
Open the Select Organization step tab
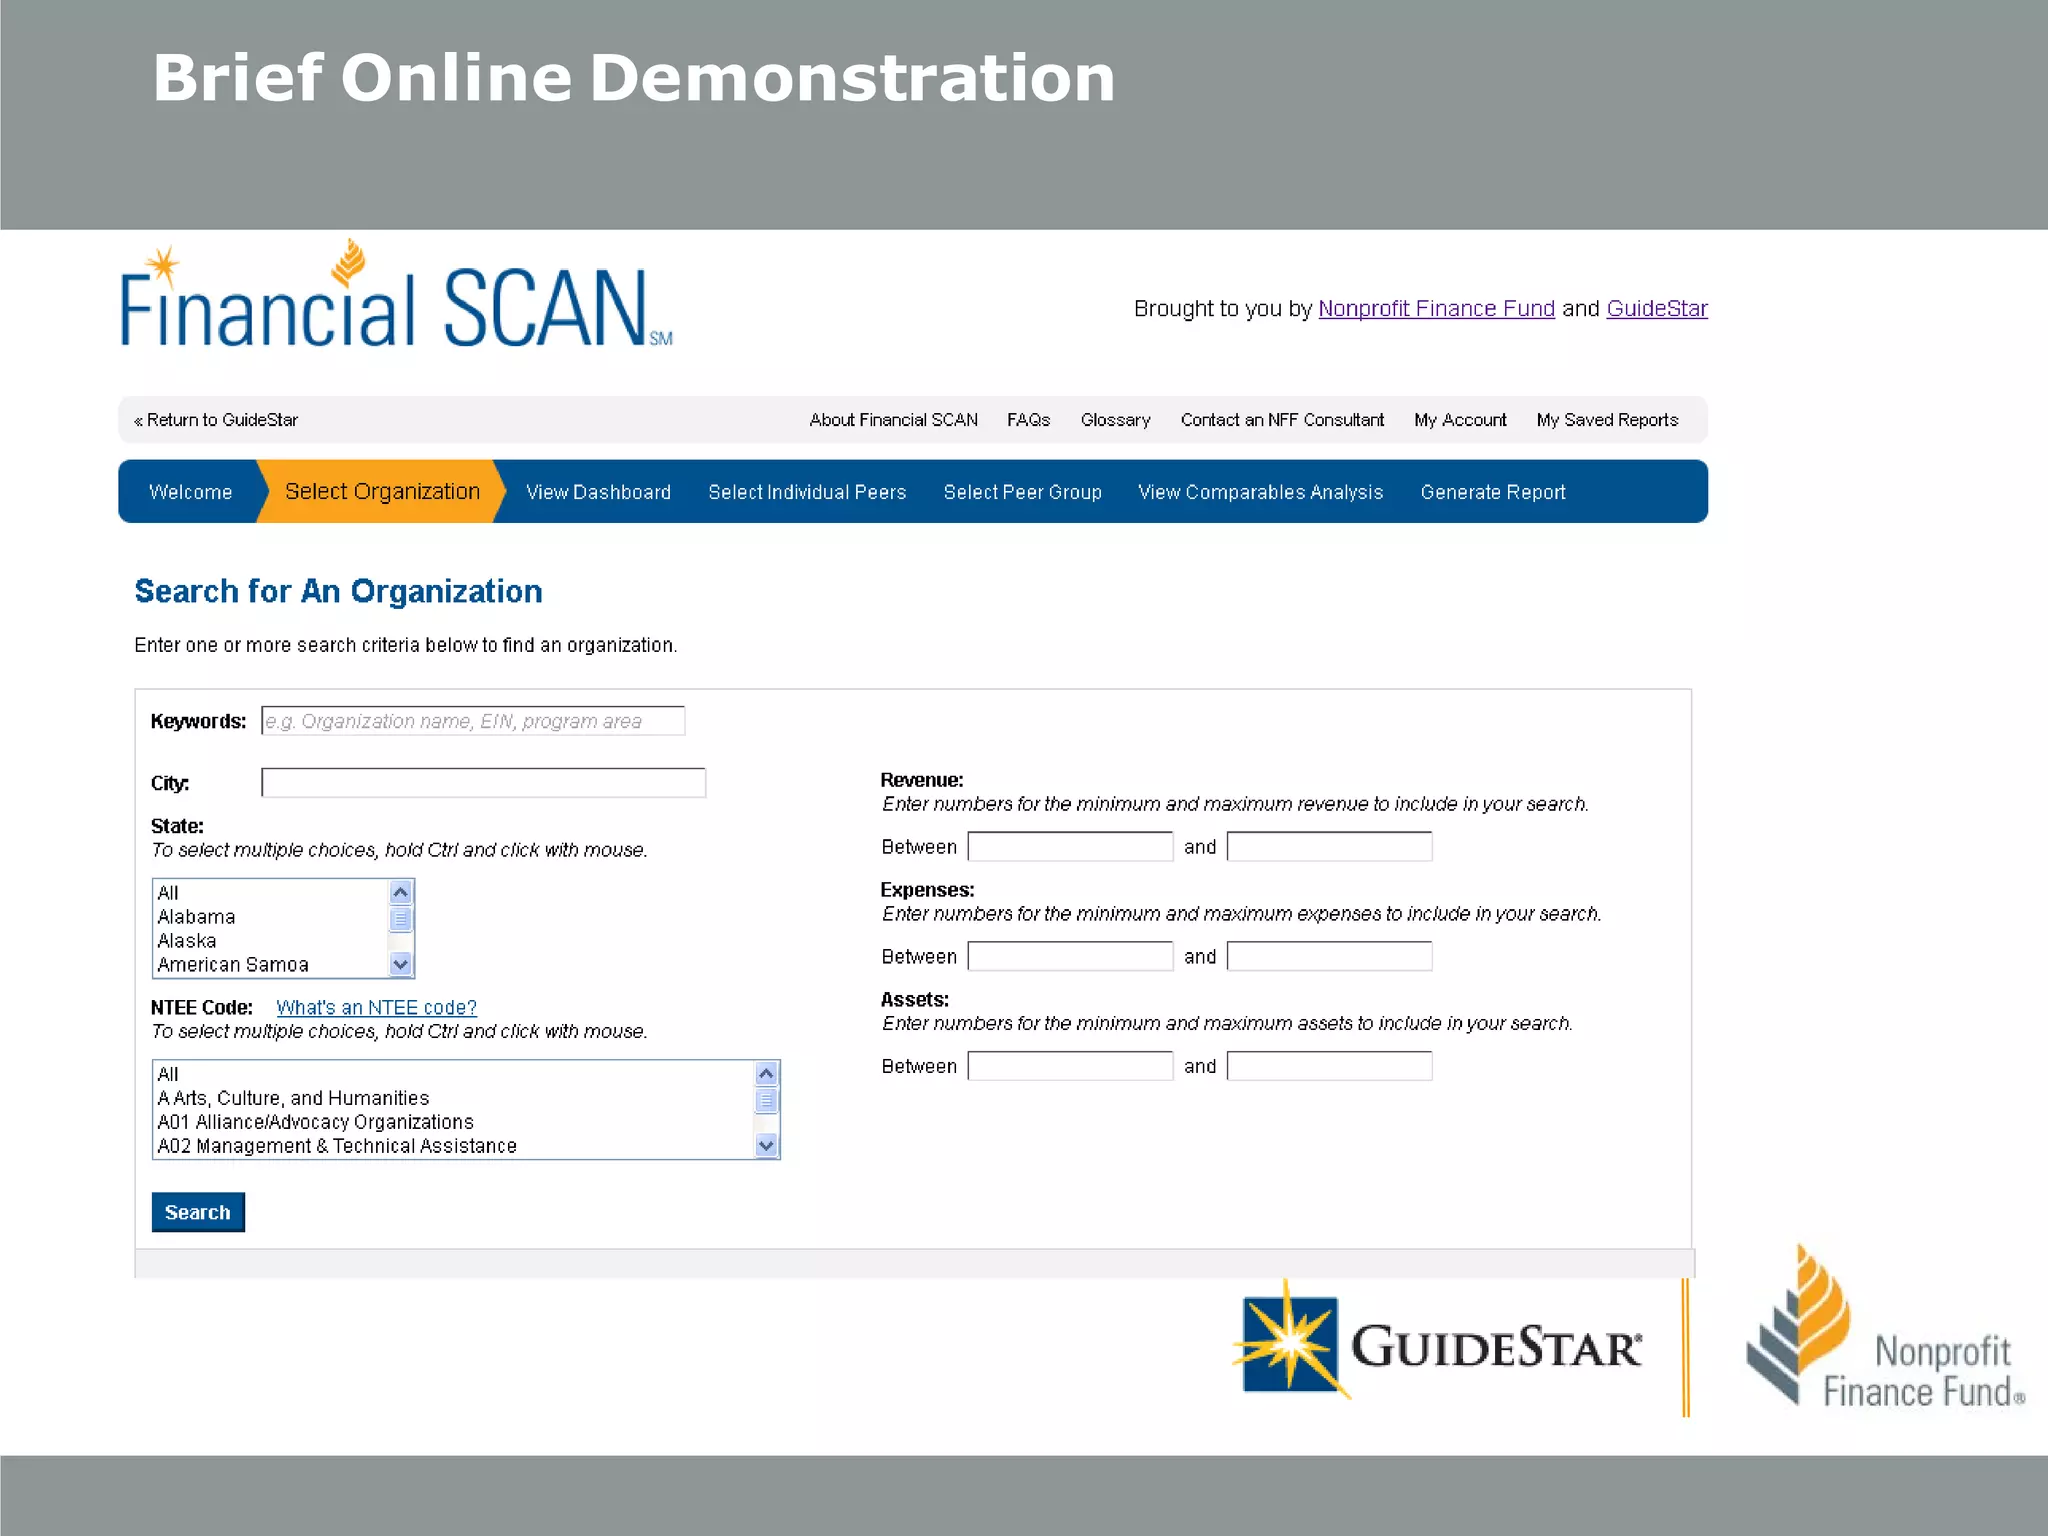(x=382, y=492)
